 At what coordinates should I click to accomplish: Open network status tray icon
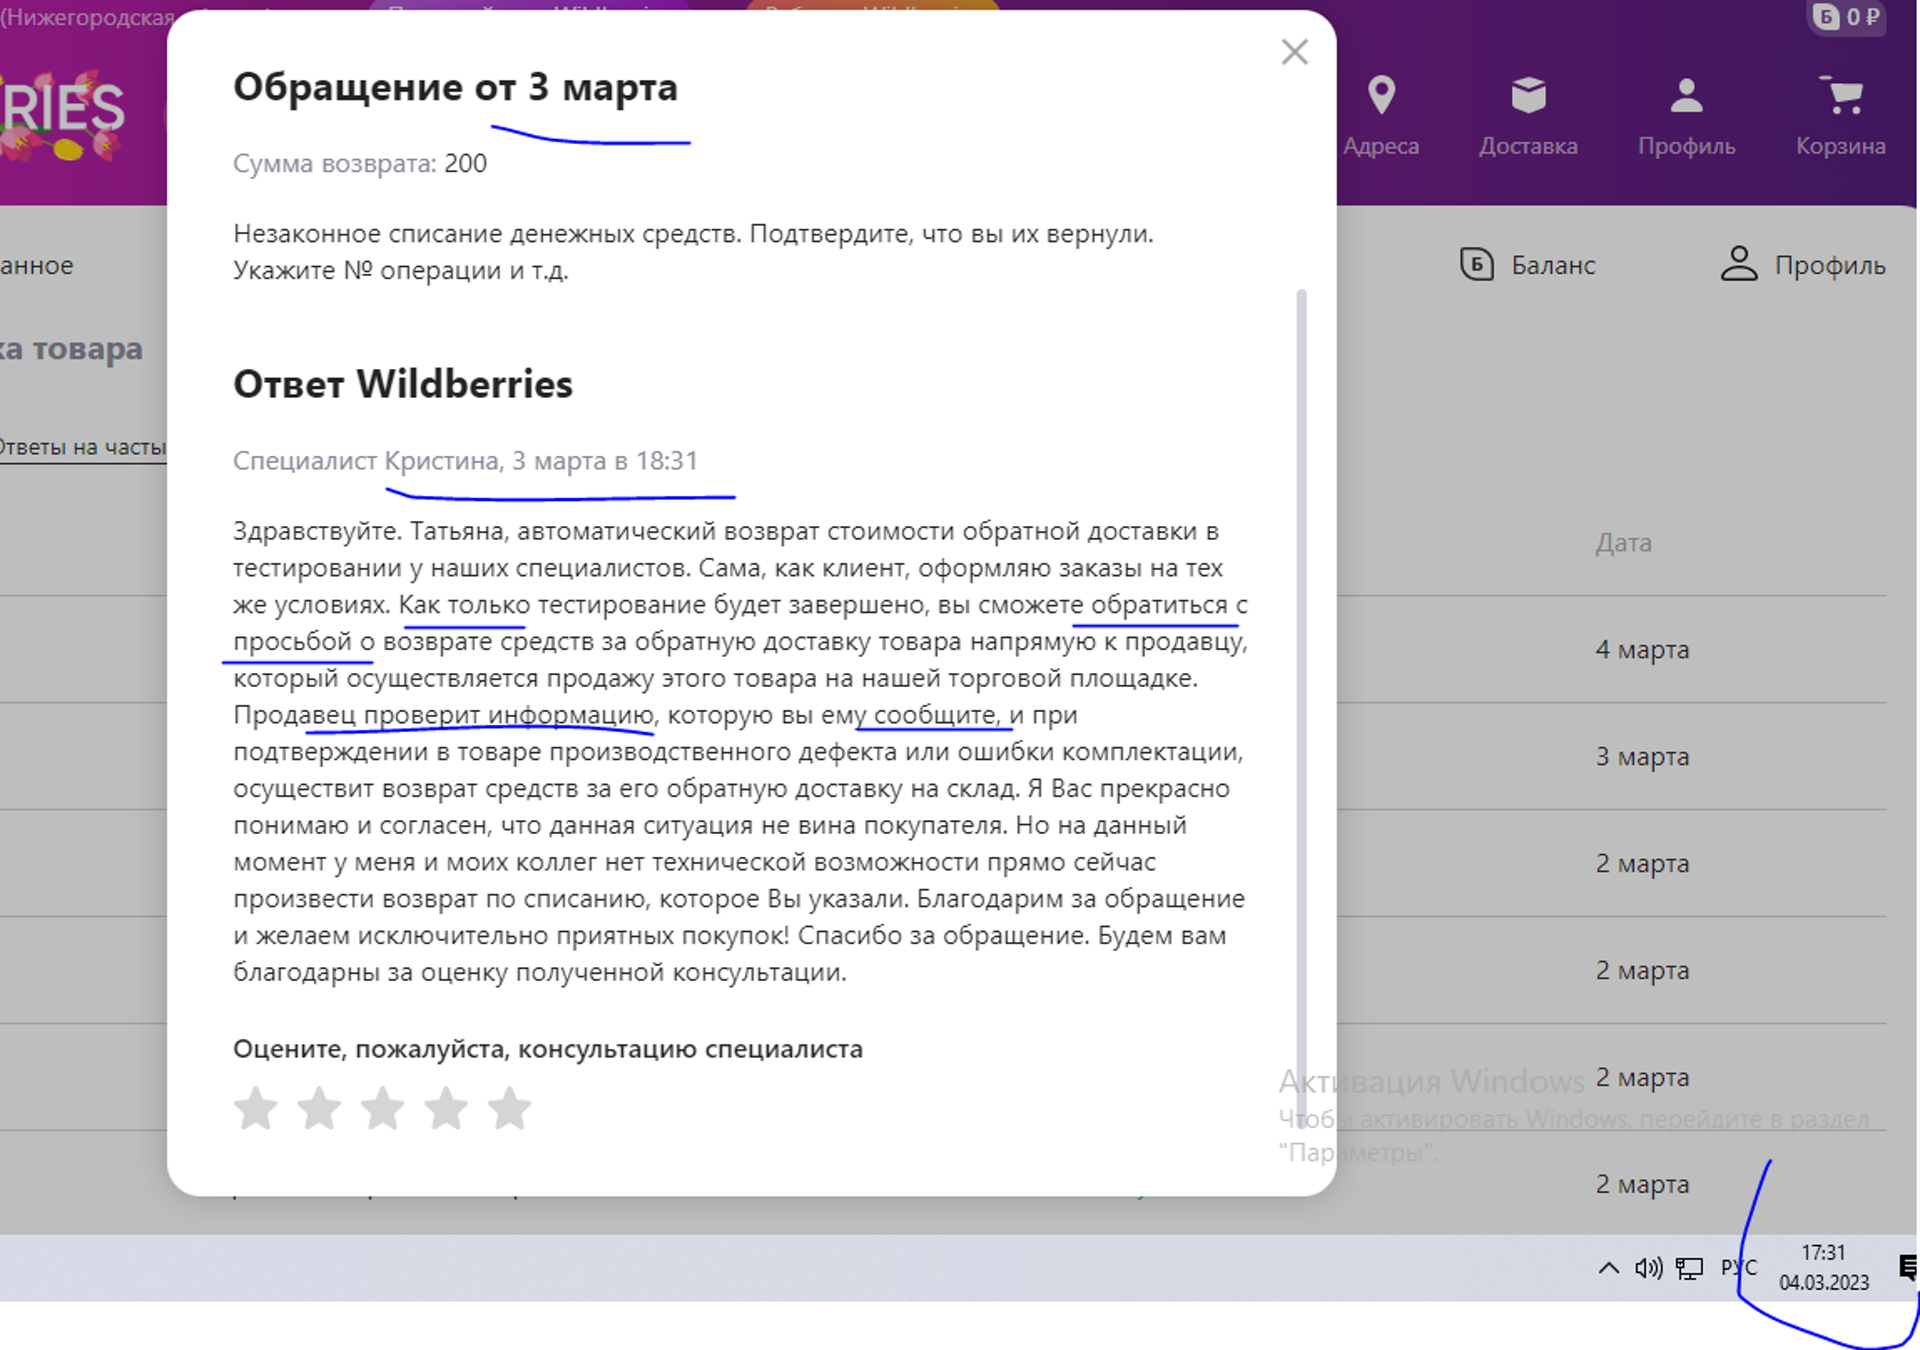point(1689,1268)
